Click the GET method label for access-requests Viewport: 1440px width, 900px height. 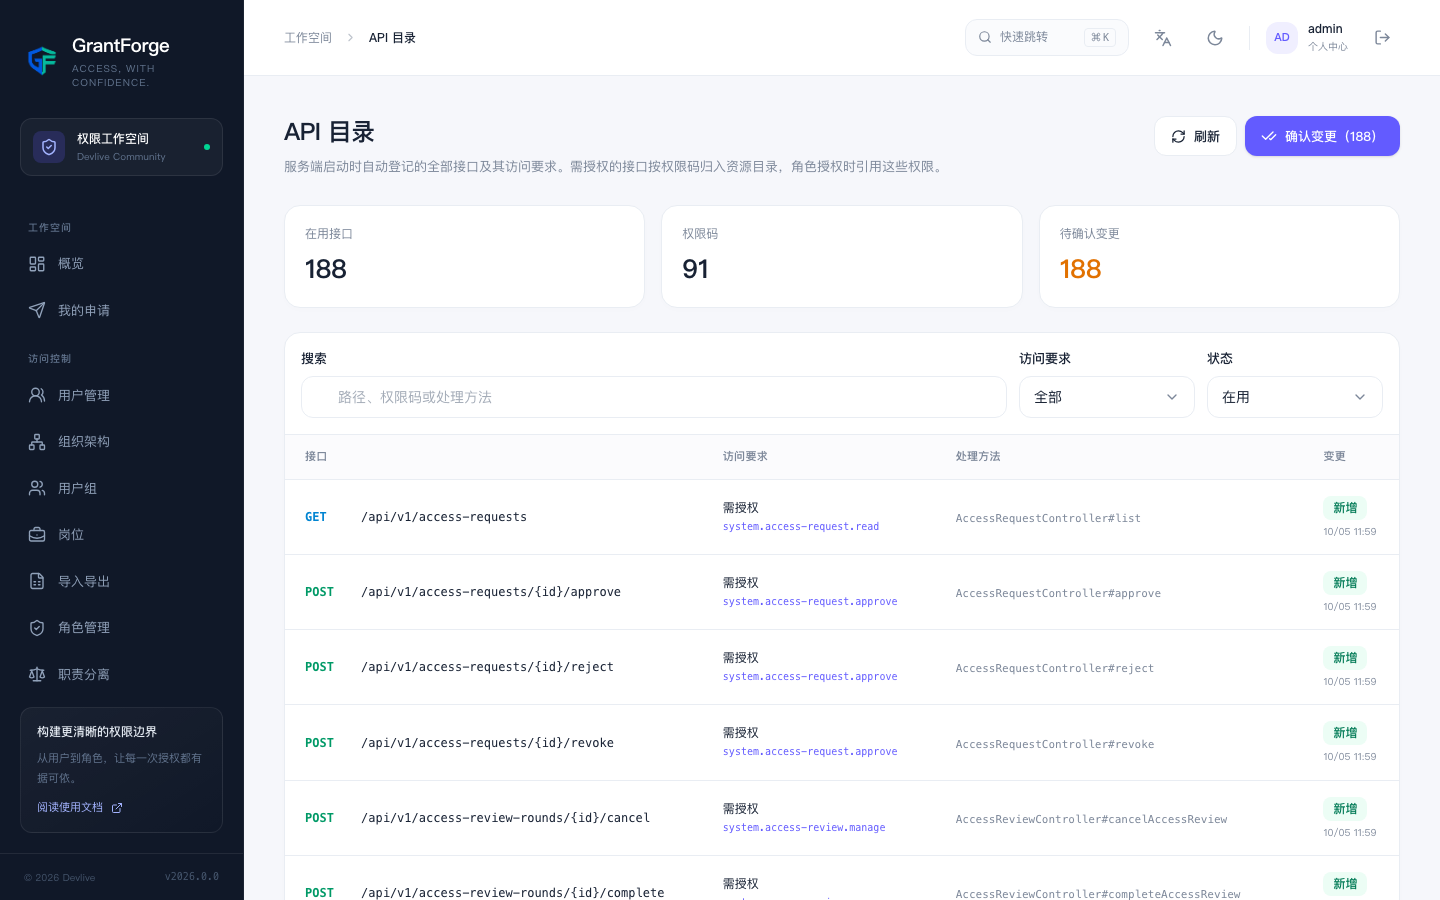coord(316,517)
